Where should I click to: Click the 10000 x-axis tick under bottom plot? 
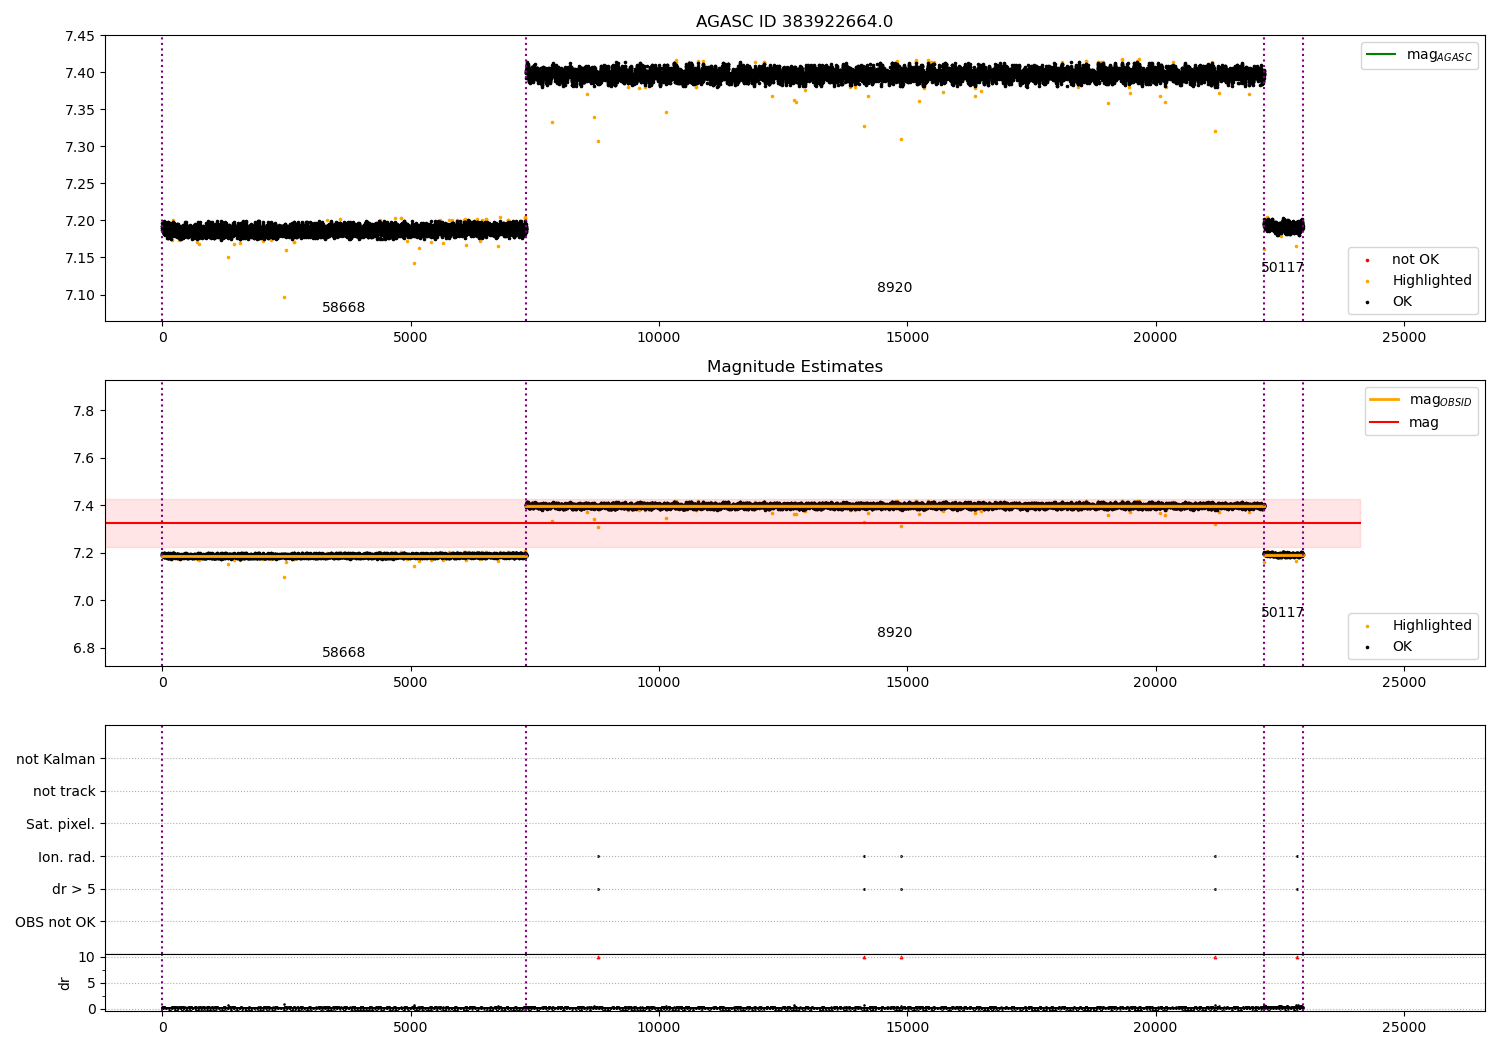pos(658,1028)
